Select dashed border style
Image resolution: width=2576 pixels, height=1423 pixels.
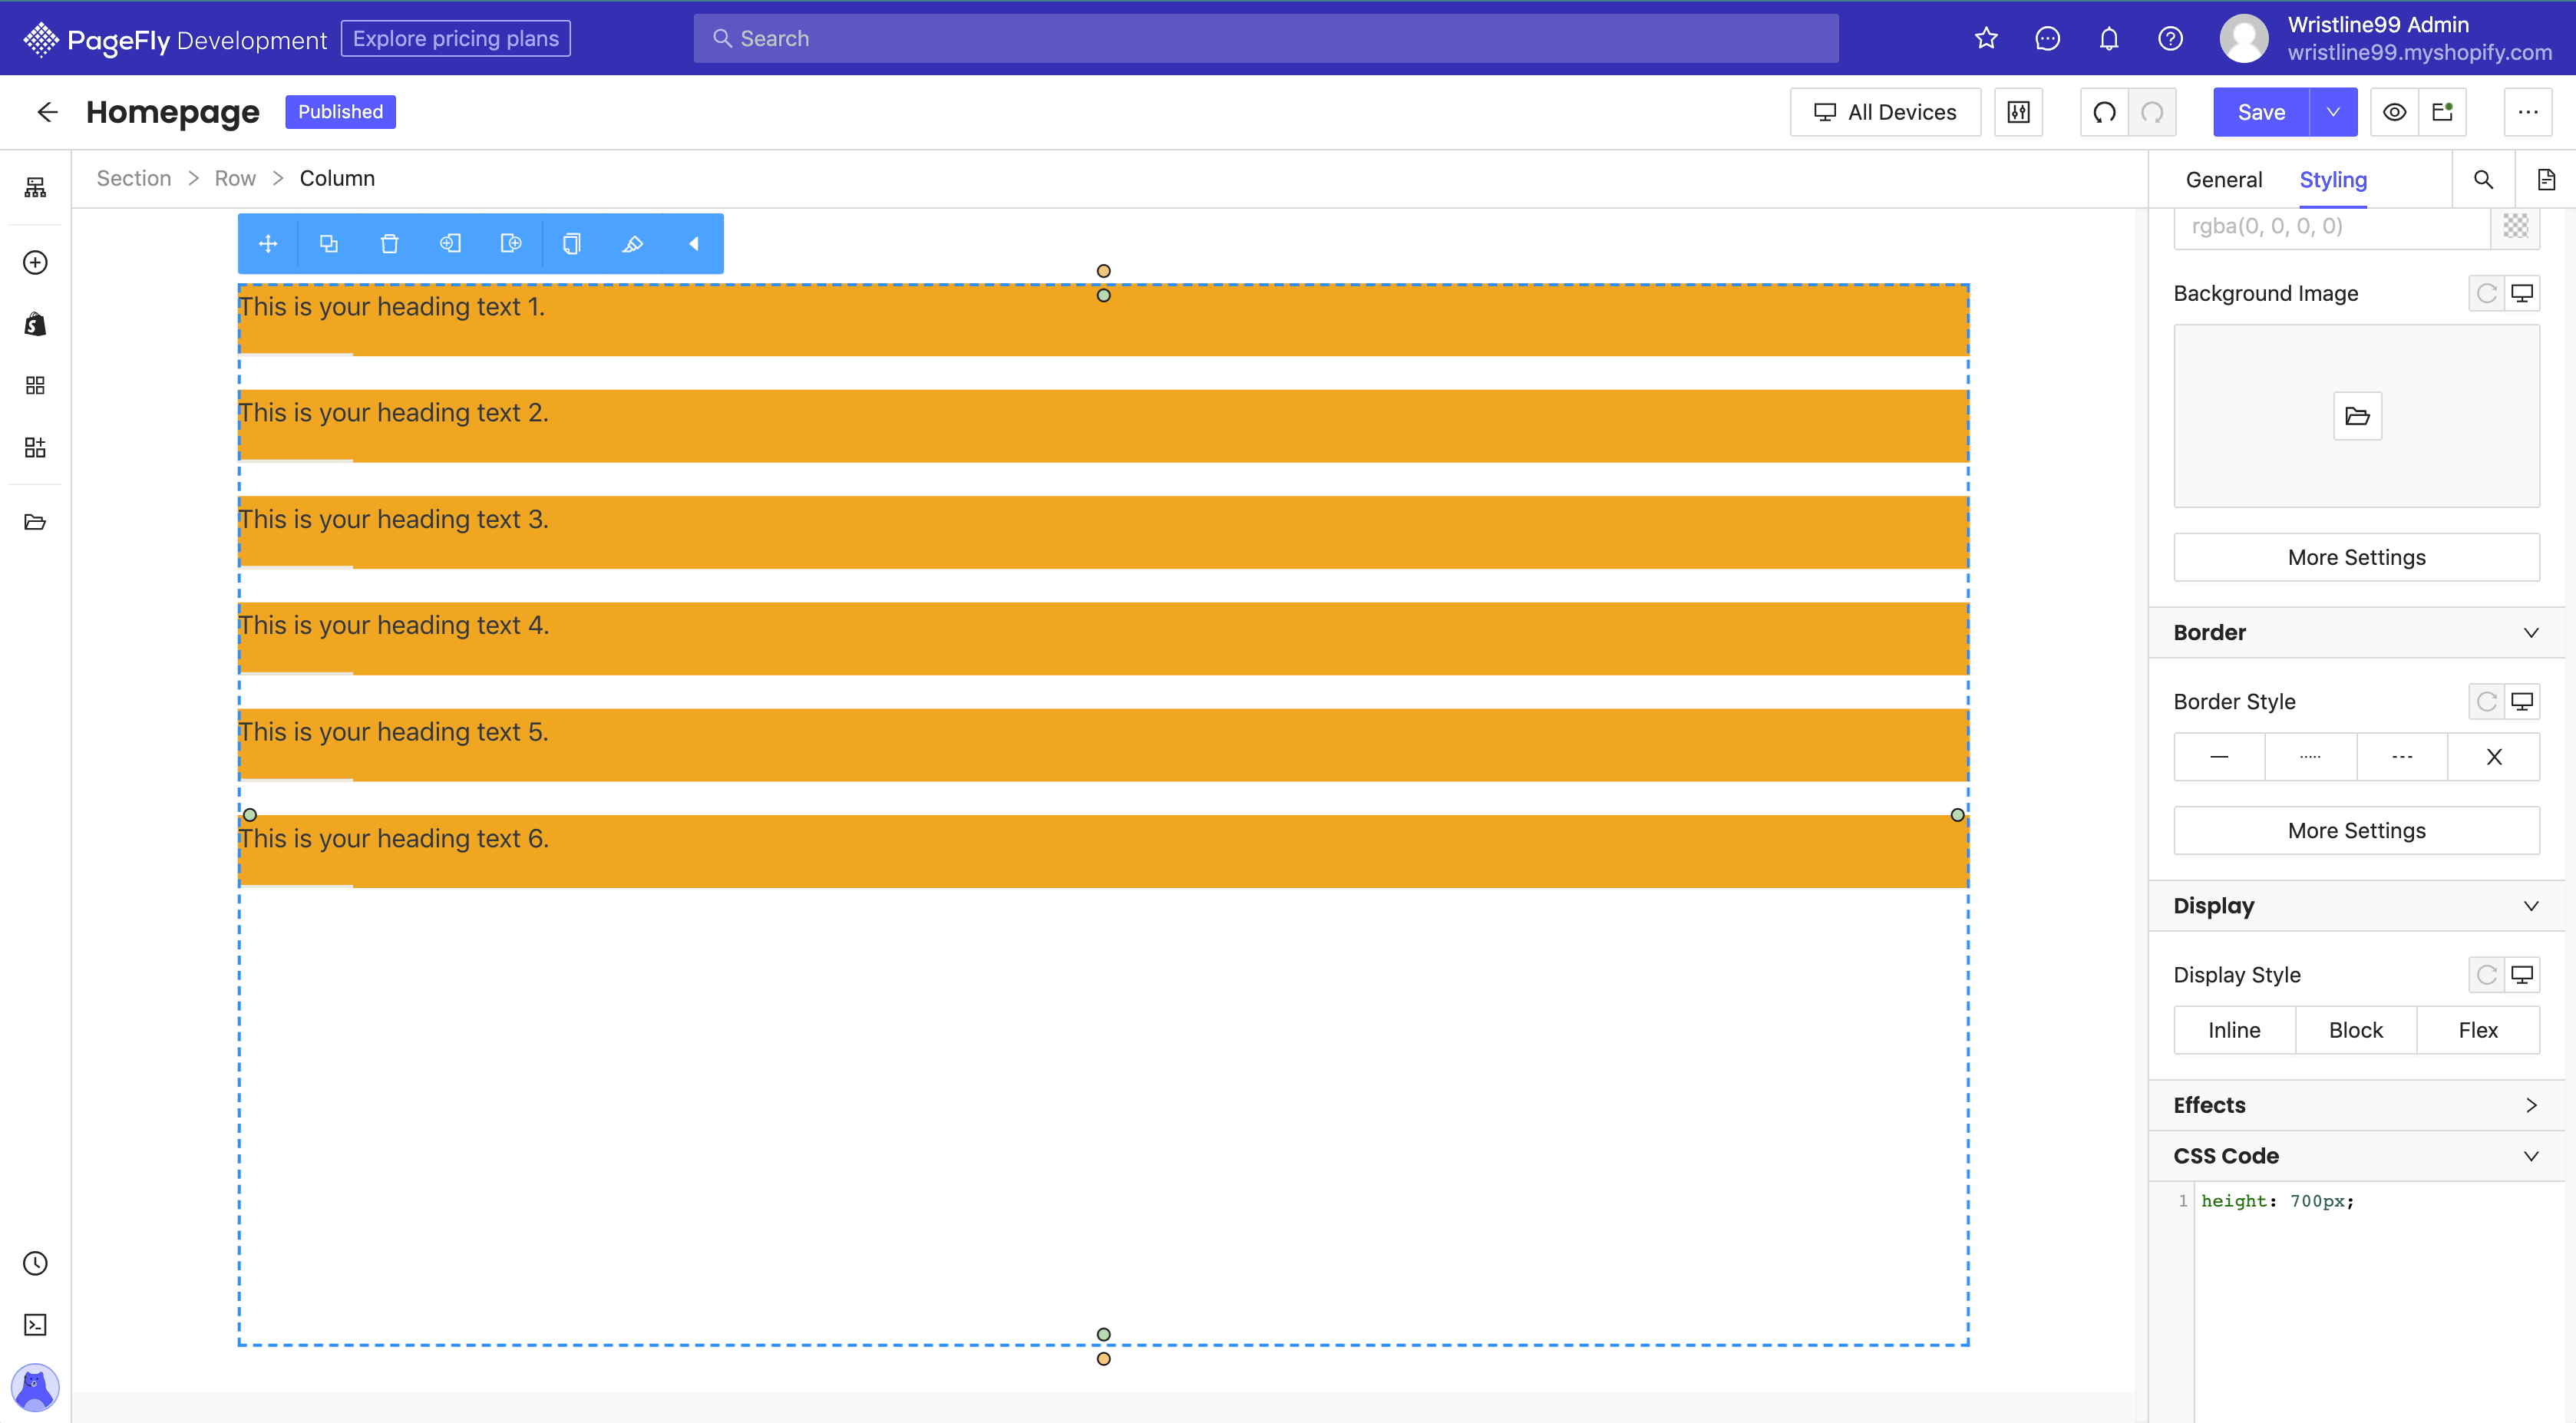(2402, 757)
